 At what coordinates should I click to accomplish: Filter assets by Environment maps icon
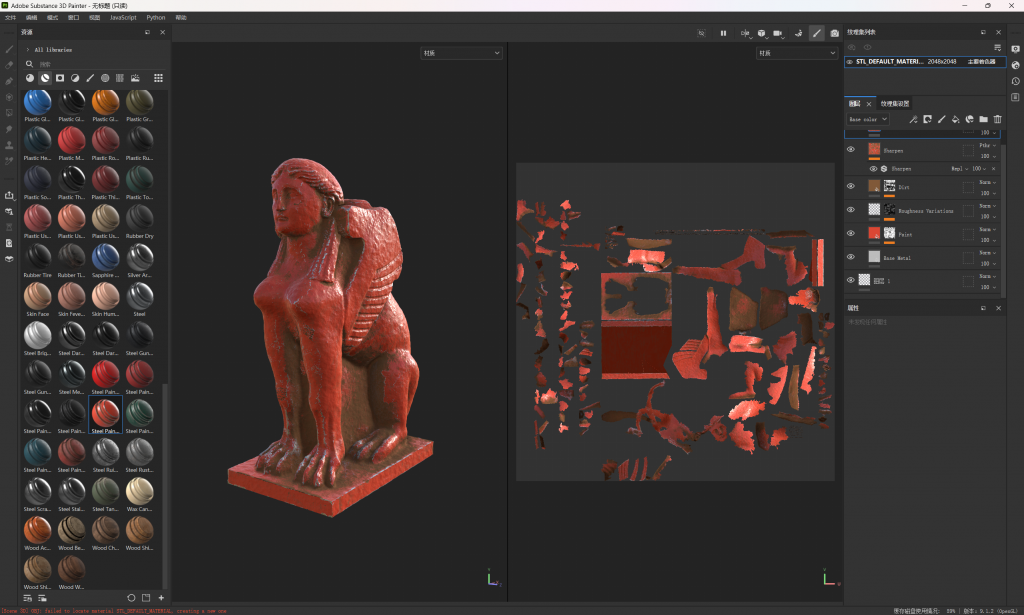coord(135,78)
